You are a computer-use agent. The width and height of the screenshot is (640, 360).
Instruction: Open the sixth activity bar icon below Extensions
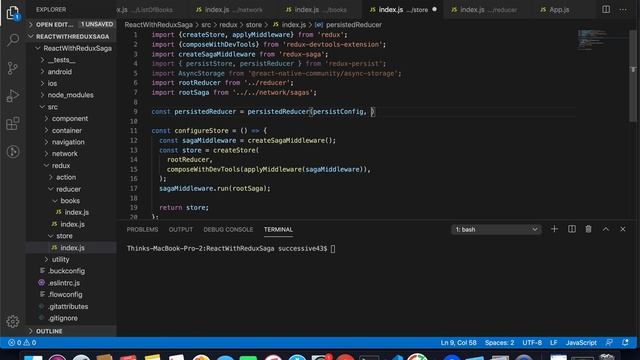point(13,152)
